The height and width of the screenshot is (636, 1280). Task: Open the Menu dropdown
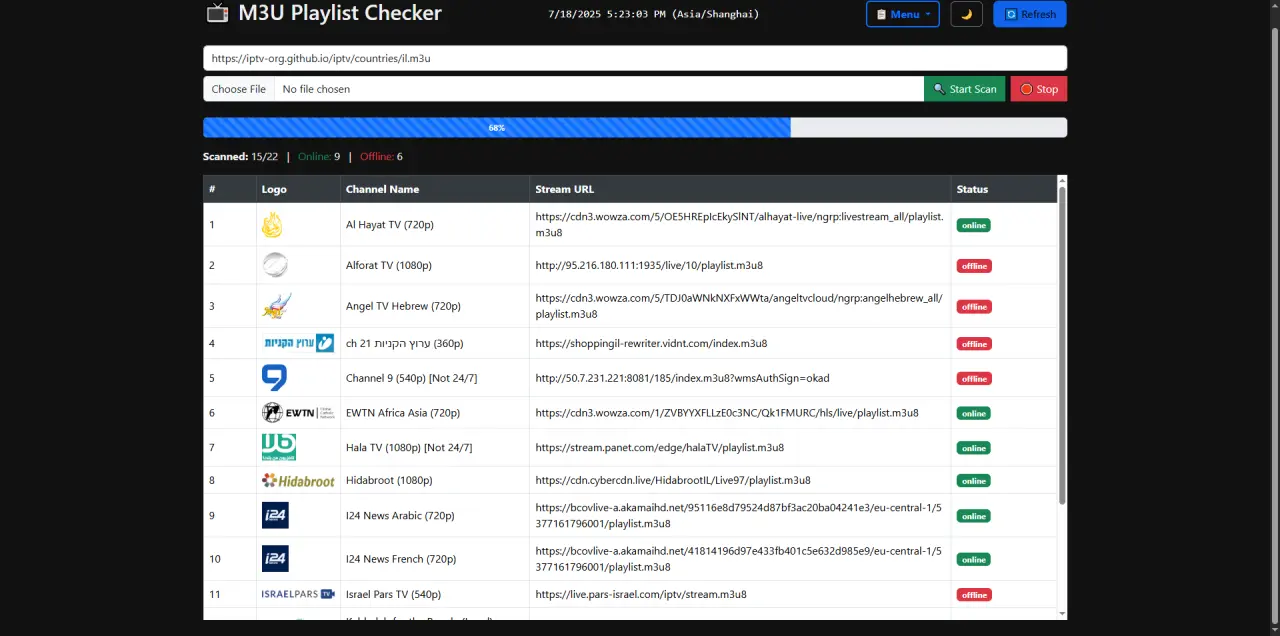(x=903, y=14)
